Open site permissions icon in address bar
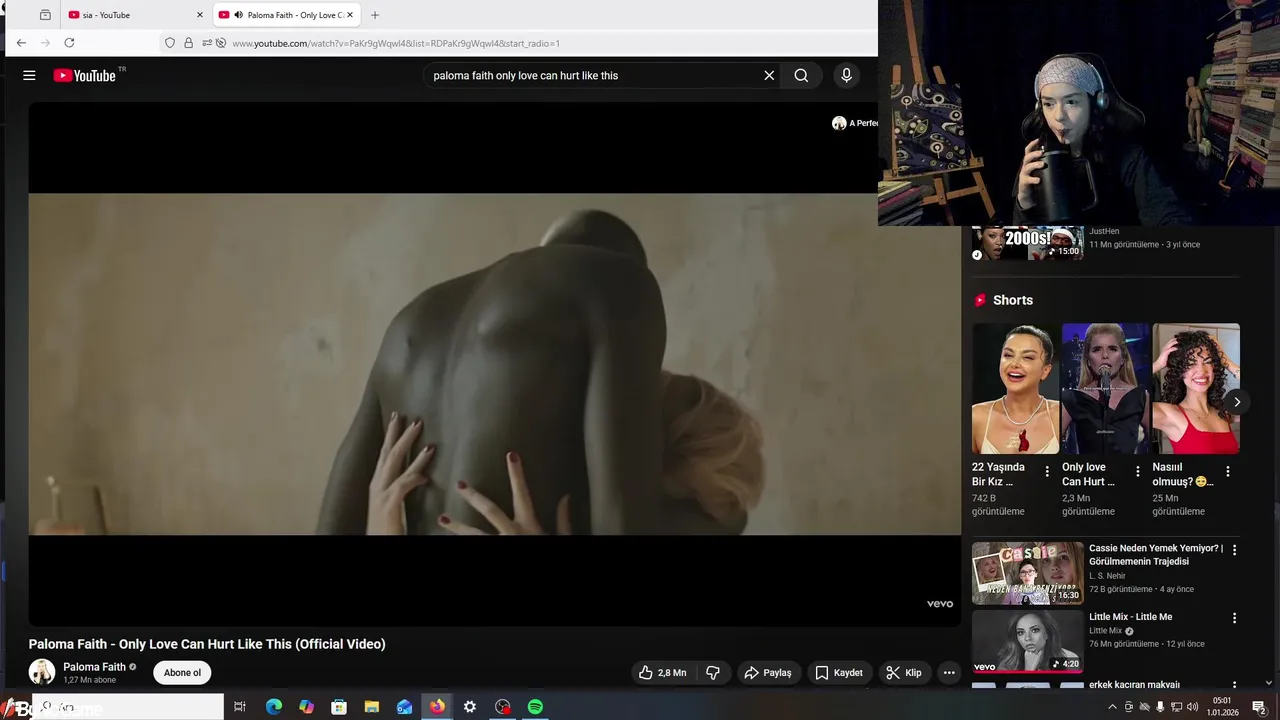Image resolution: width=1280 pixels, height=720 pixels. (207, 43)
